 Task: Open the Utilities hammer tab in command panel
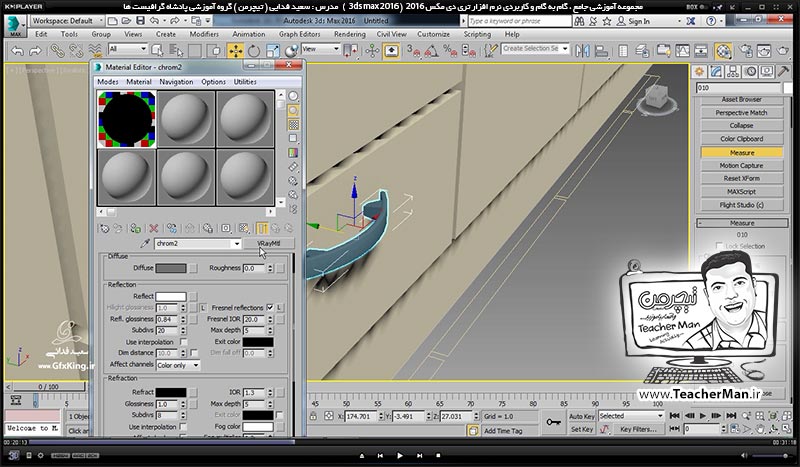(x=783, y=71)
